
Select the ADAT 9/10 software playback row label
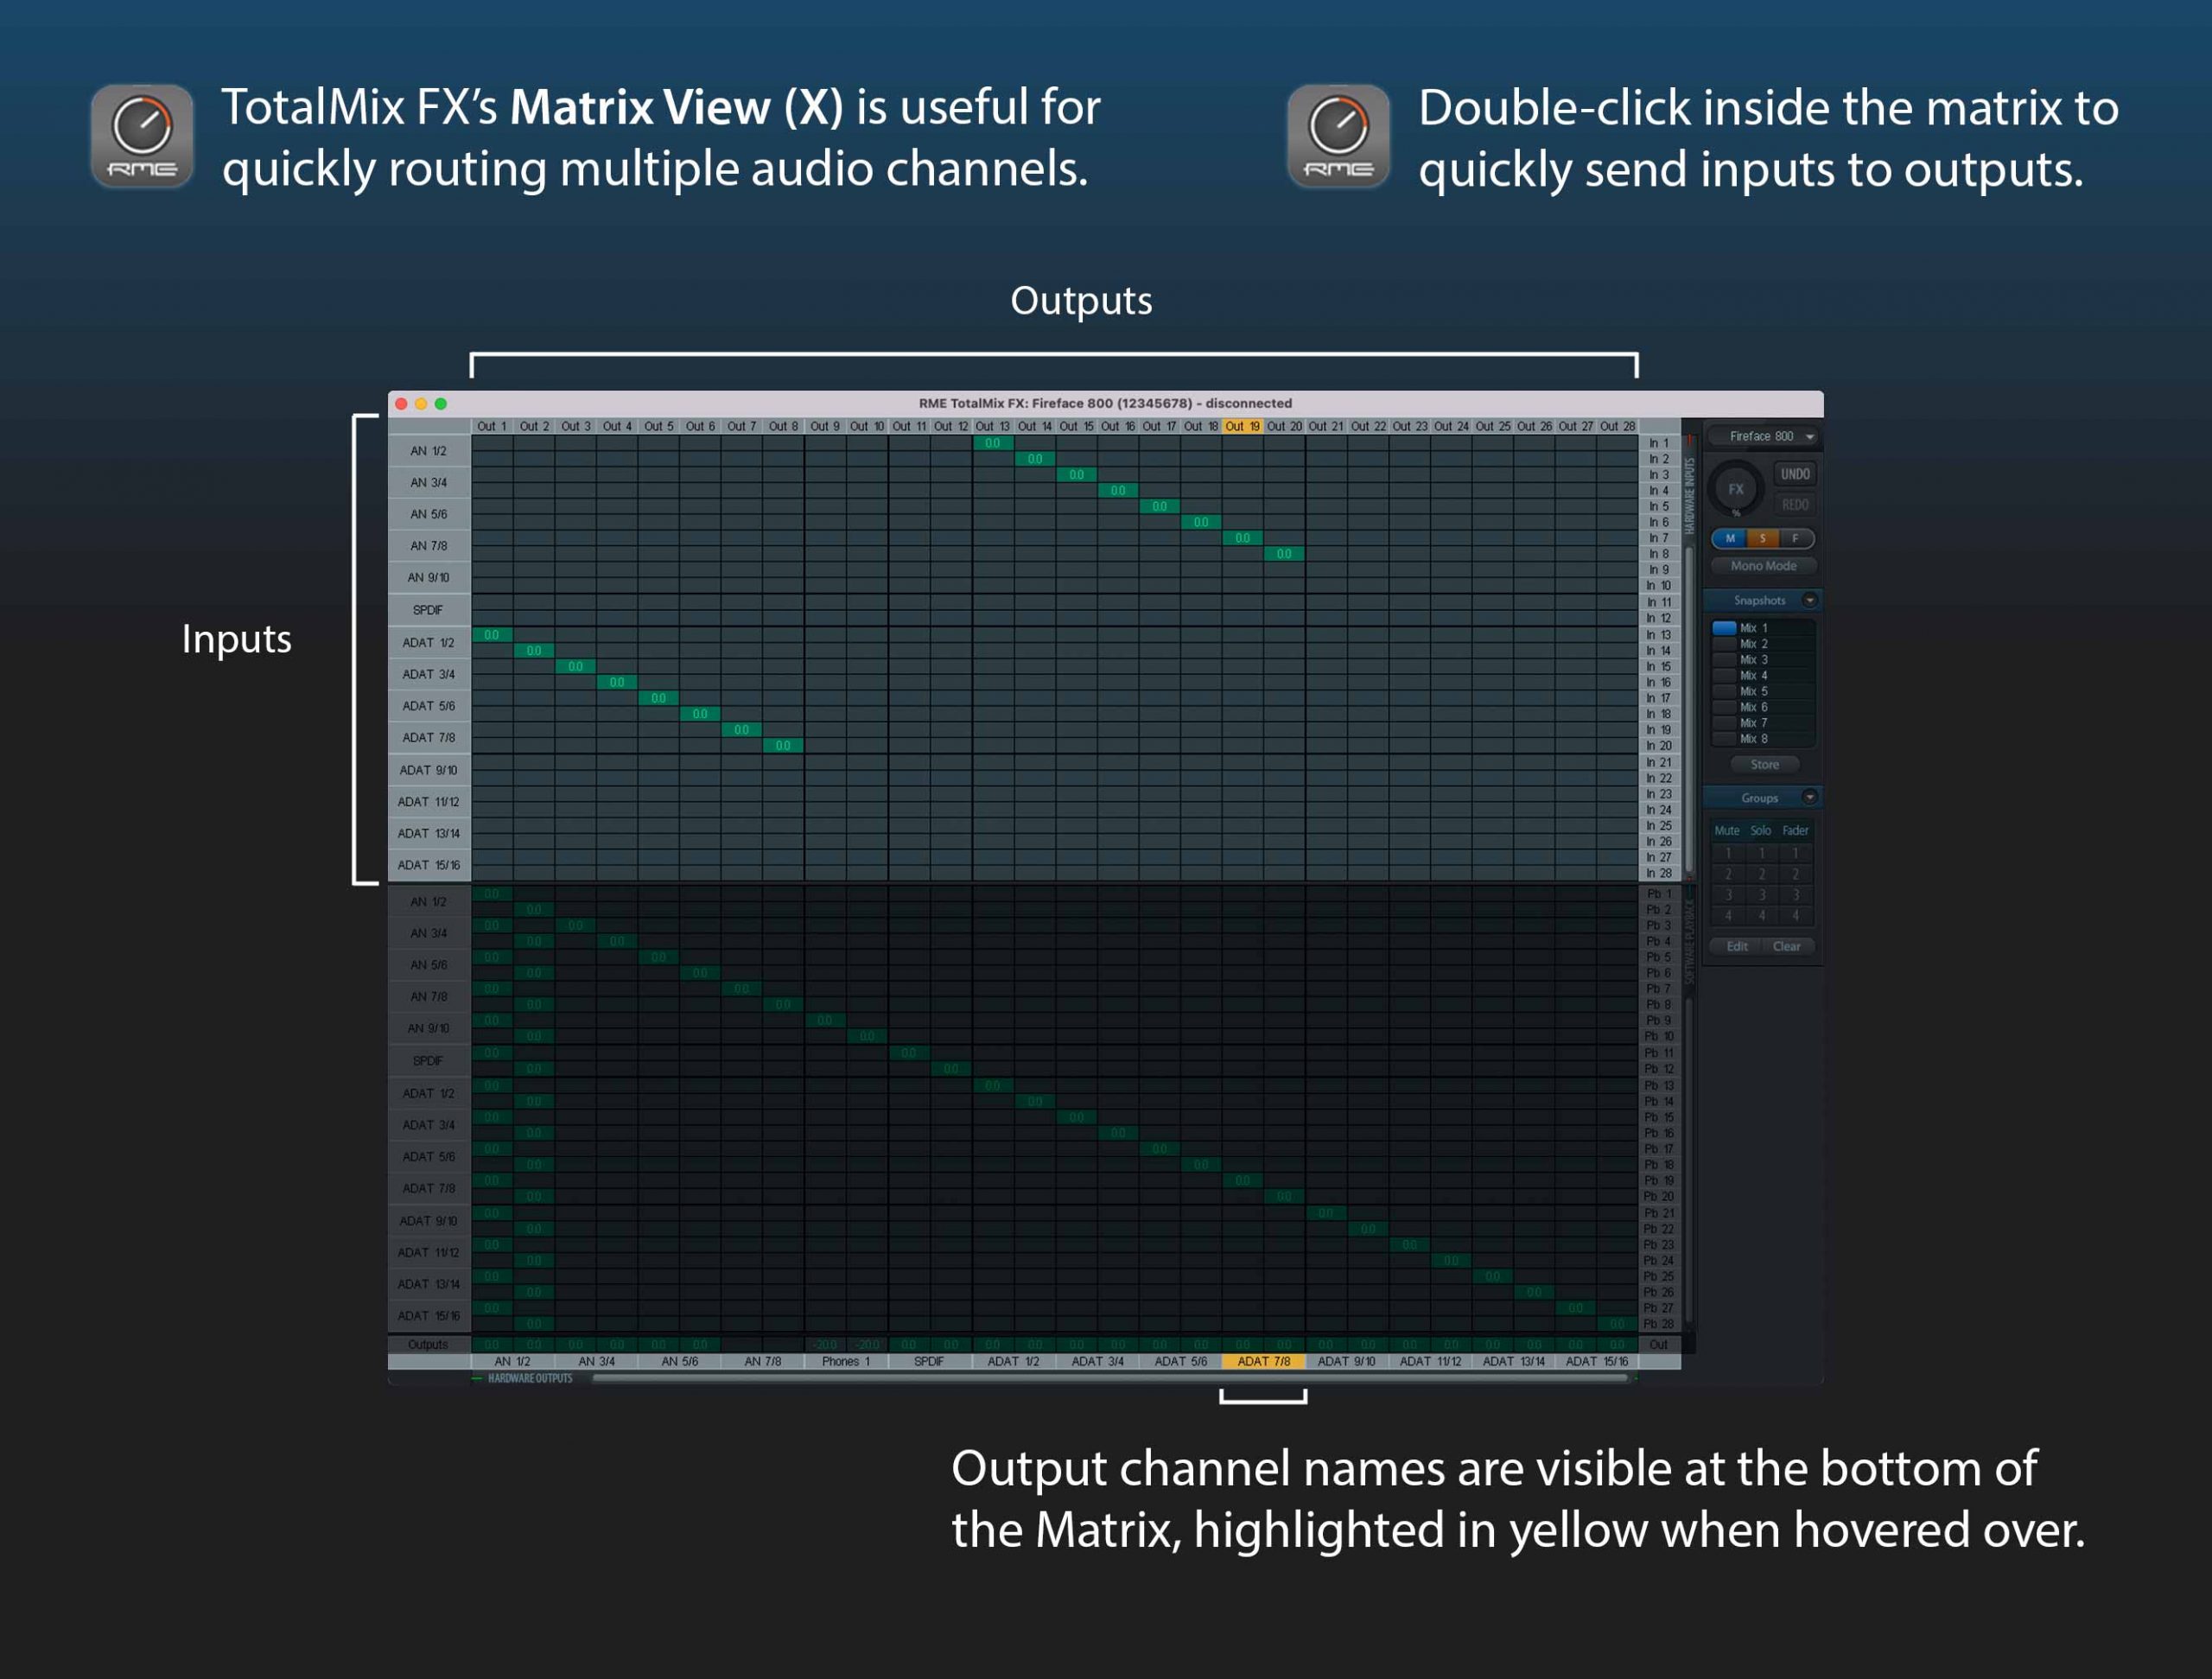pyautogui.click(x=429, y=1220)
